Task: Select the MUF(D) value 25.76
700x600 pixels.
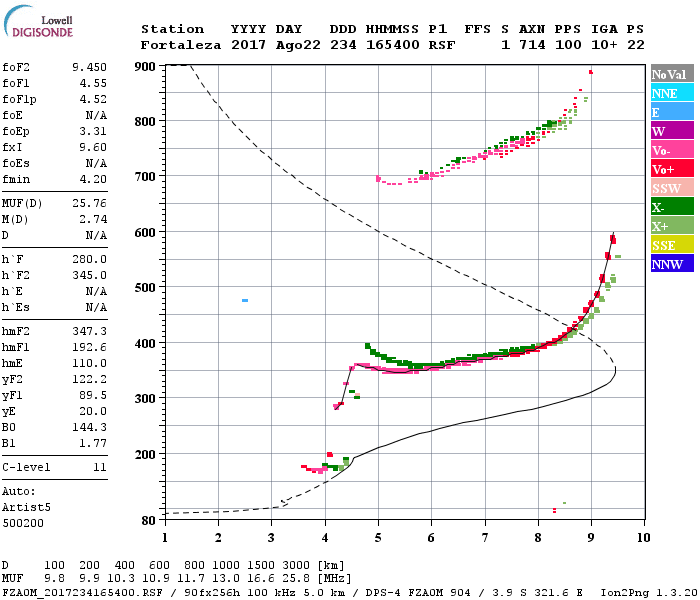Action: click(x=89, y=203)
